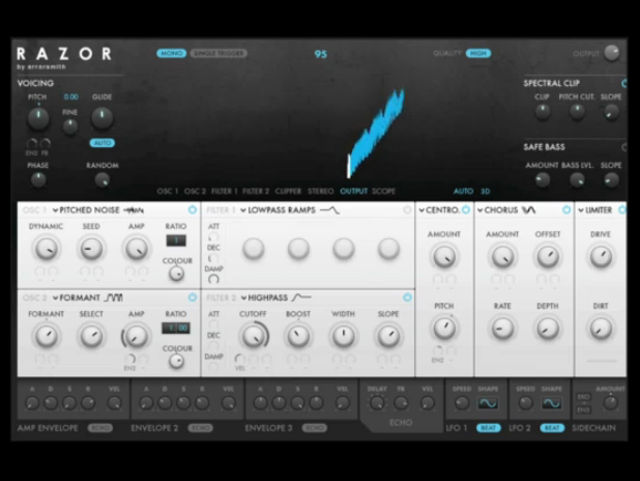The image size is (640, 481).
Task: Toggle Amp Envelope ECHO button
Action: pos(100,428)
